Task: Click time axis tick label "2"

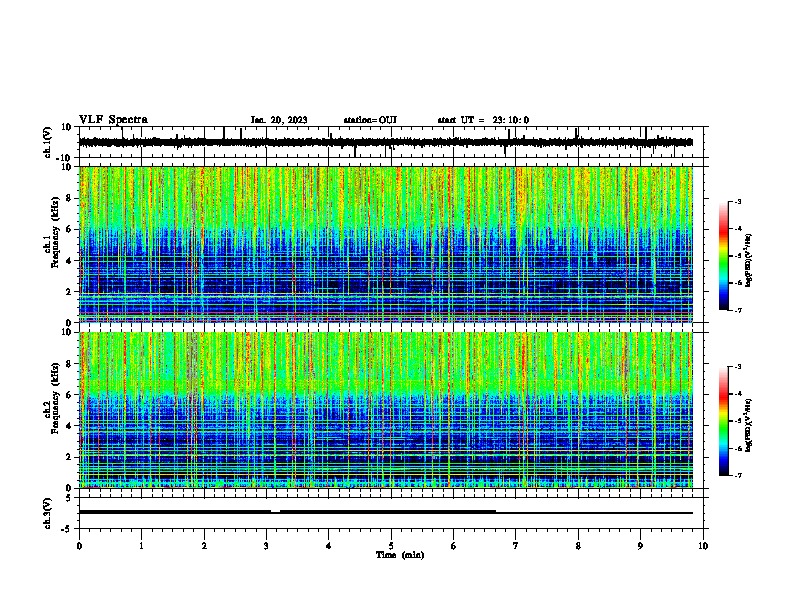Action: (204, 546)
